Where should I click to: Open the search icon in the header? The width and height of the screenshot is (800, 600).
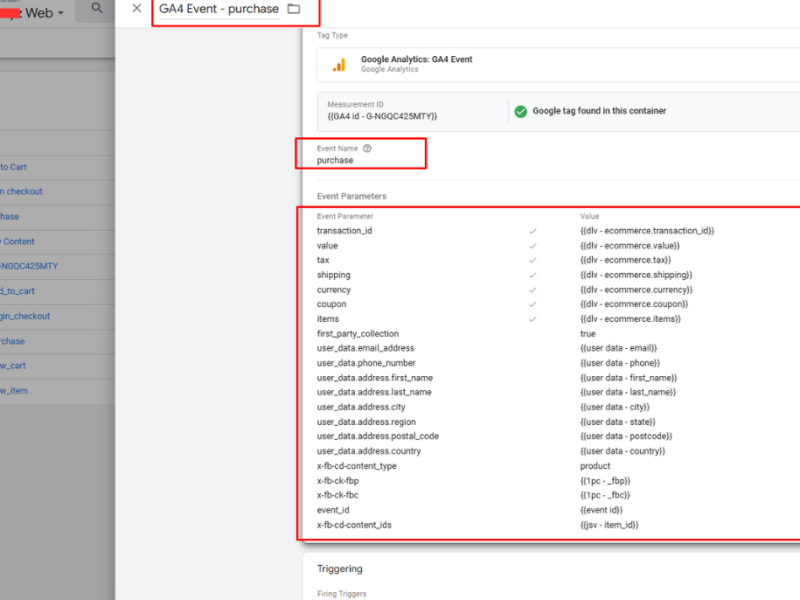(x=96, y=8)
